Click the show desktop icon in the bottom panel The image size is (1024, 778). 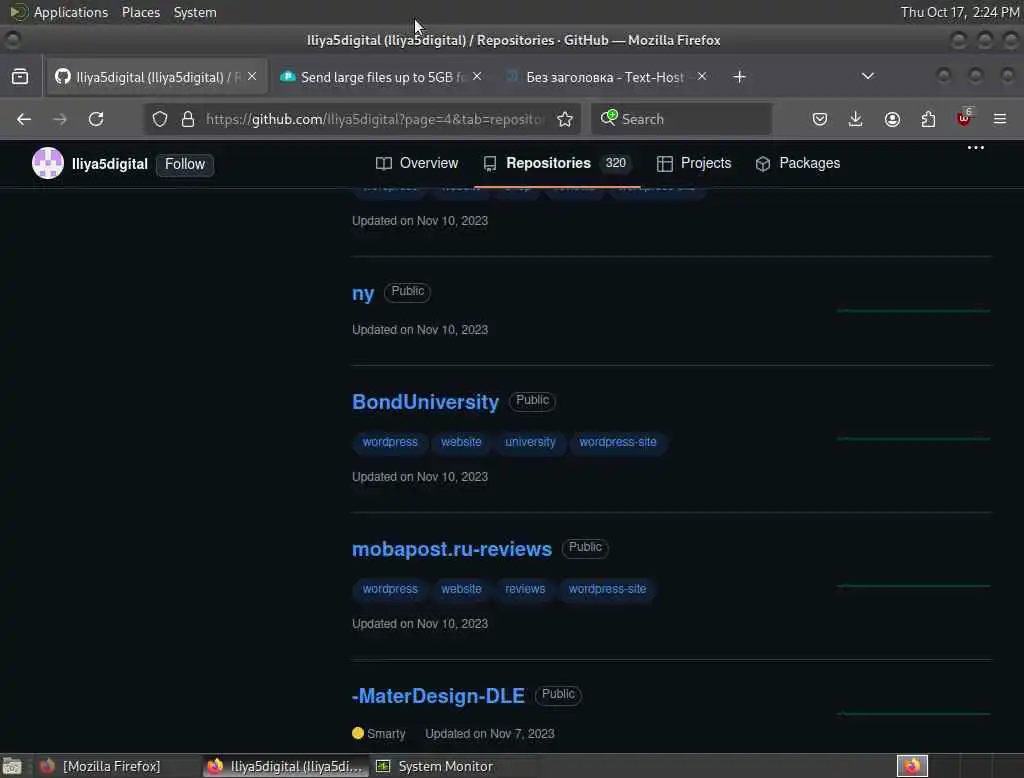point(12,766)
